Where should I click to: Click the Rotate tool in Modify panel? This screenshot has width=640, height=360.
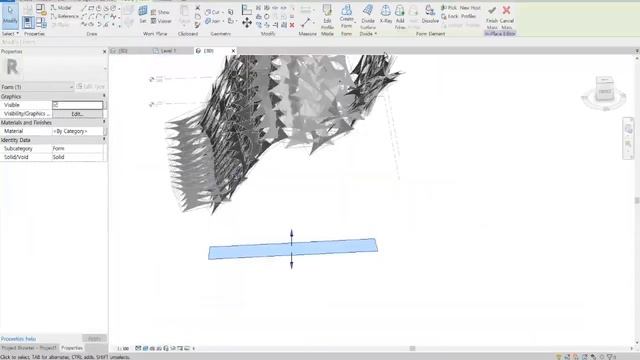tap(267, 17)
